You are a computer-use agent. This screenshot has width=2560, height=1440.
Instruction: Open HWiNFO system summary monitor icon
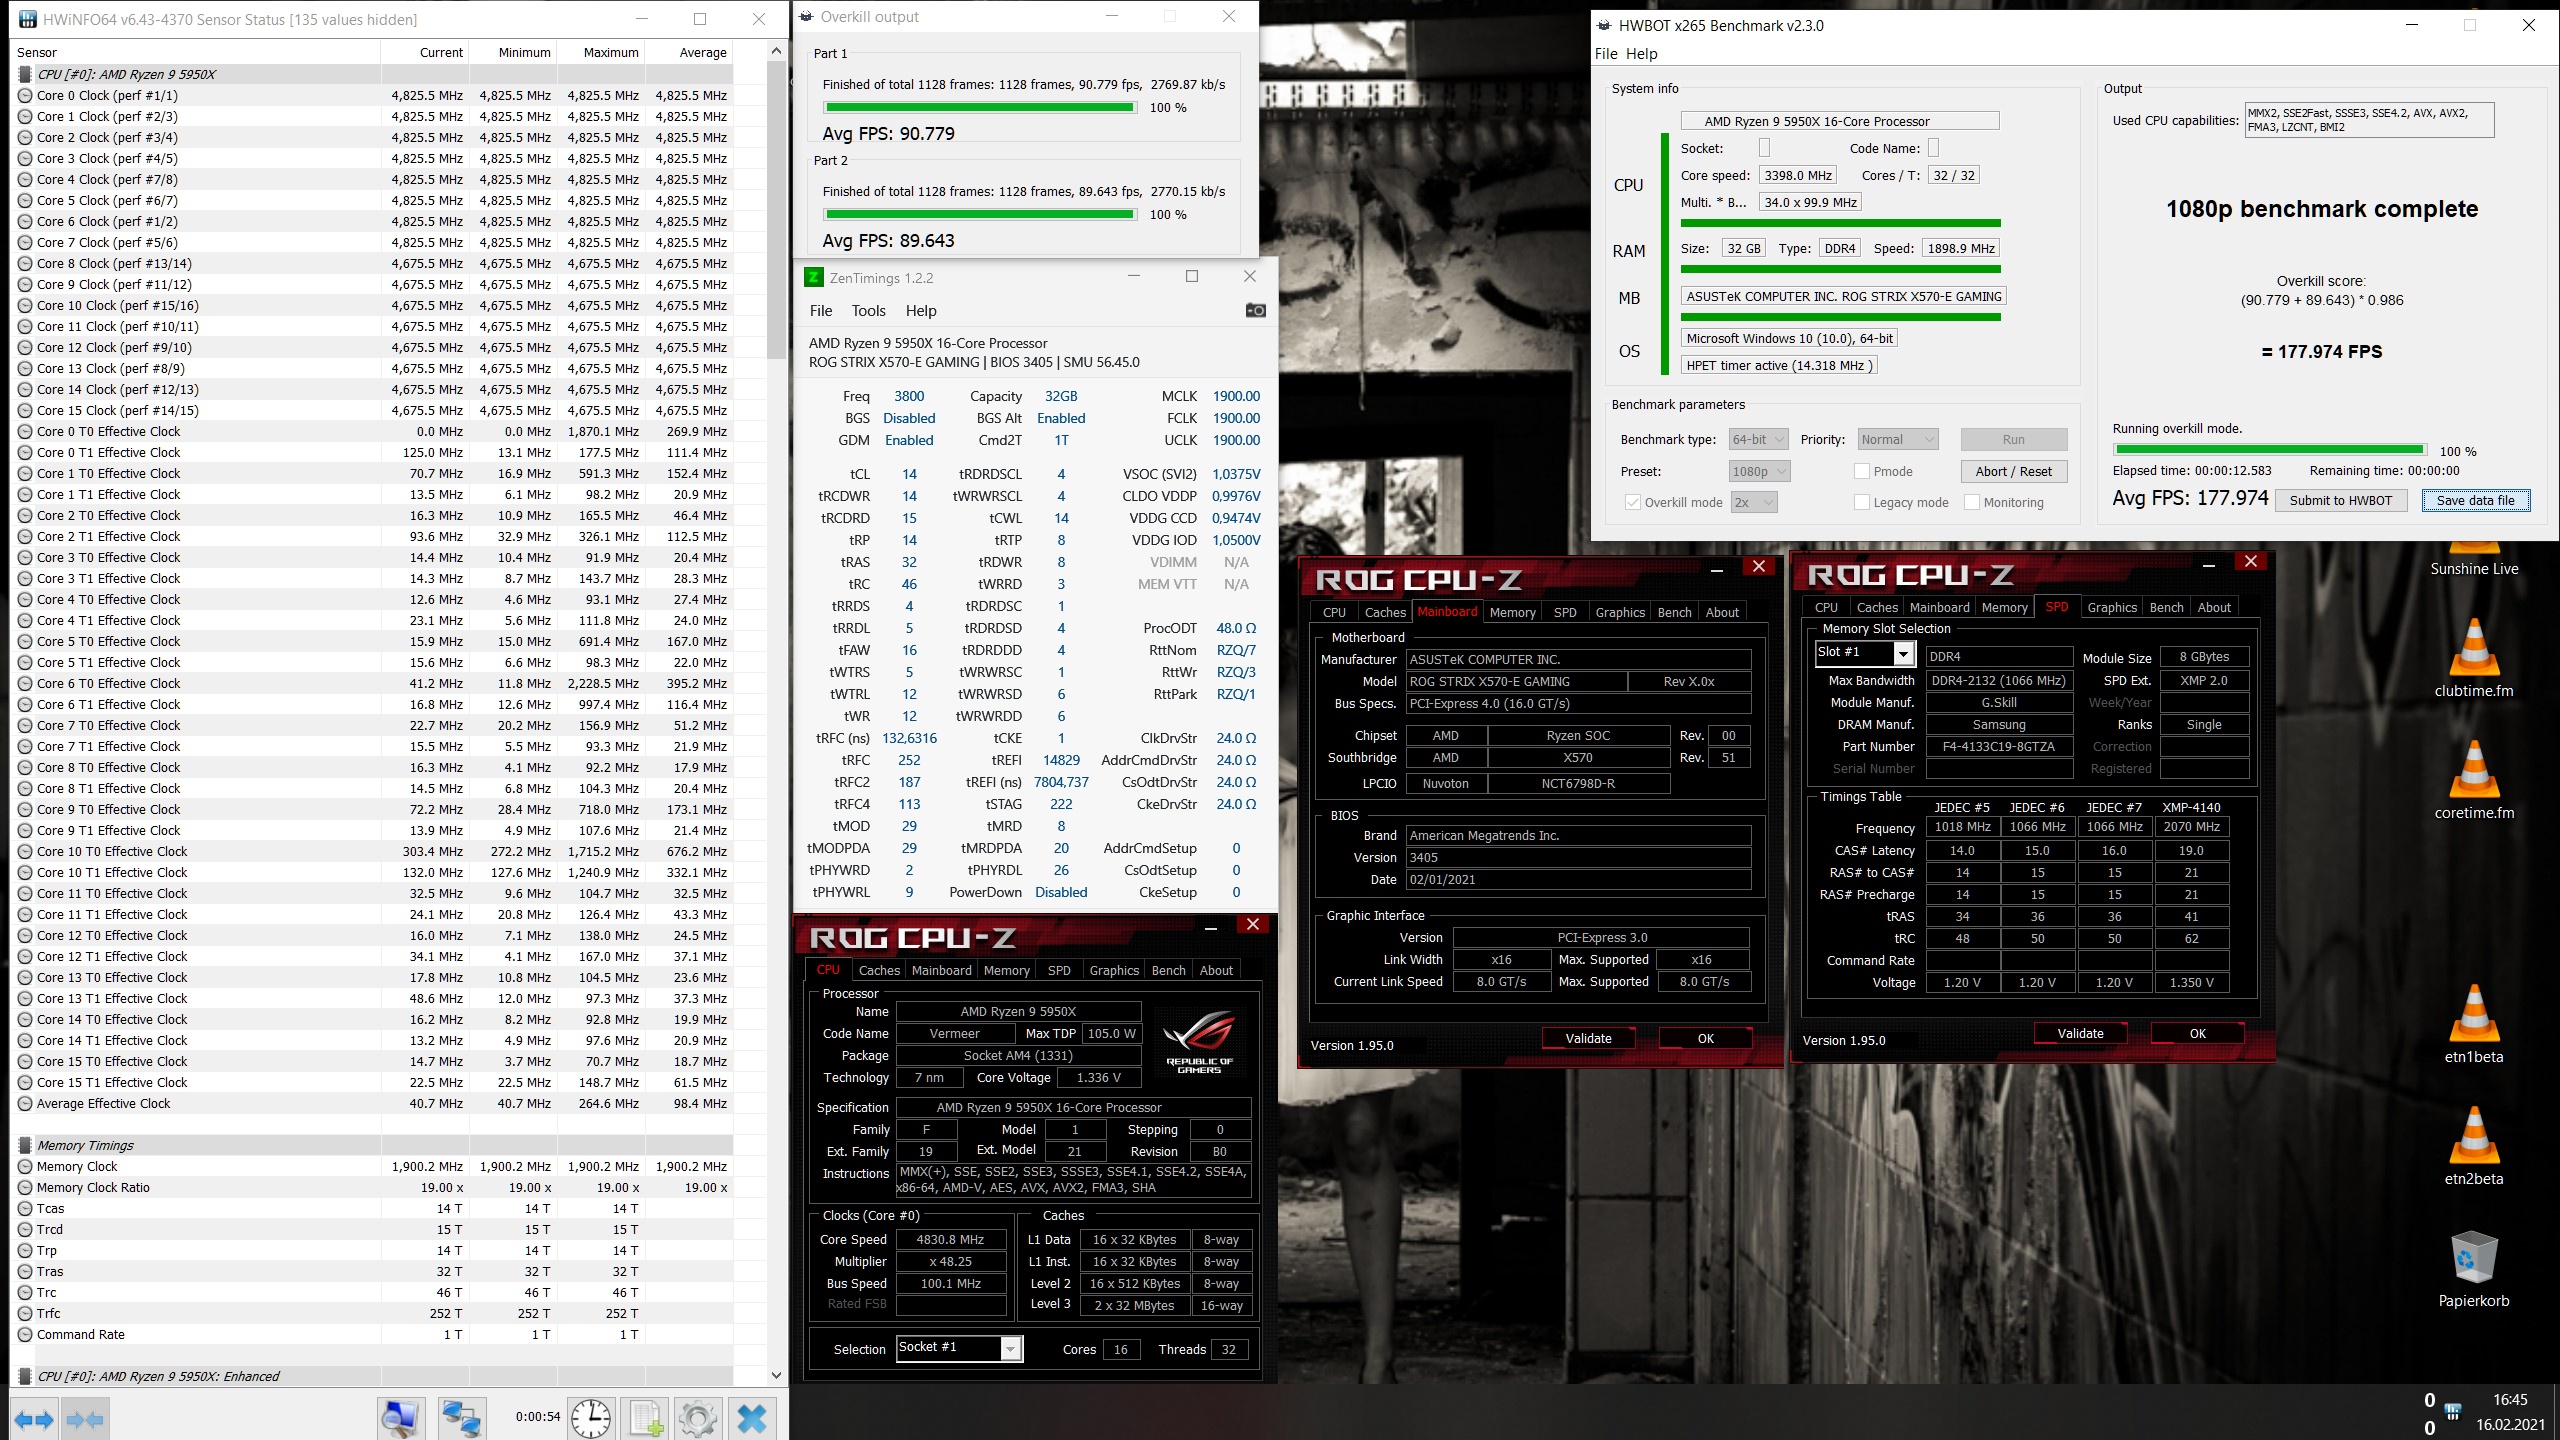(x=401, y=1419)
